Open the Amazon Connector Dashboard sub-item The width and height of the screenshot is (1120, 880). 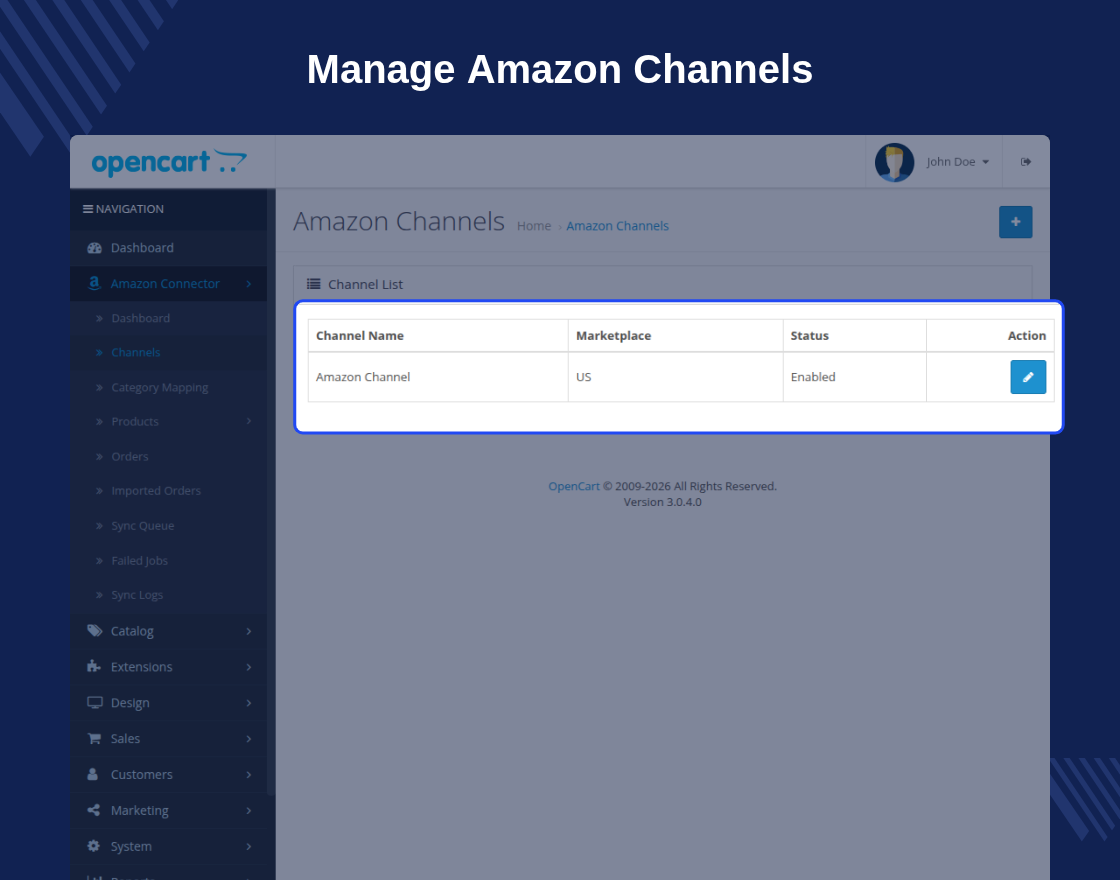(169, 318)
